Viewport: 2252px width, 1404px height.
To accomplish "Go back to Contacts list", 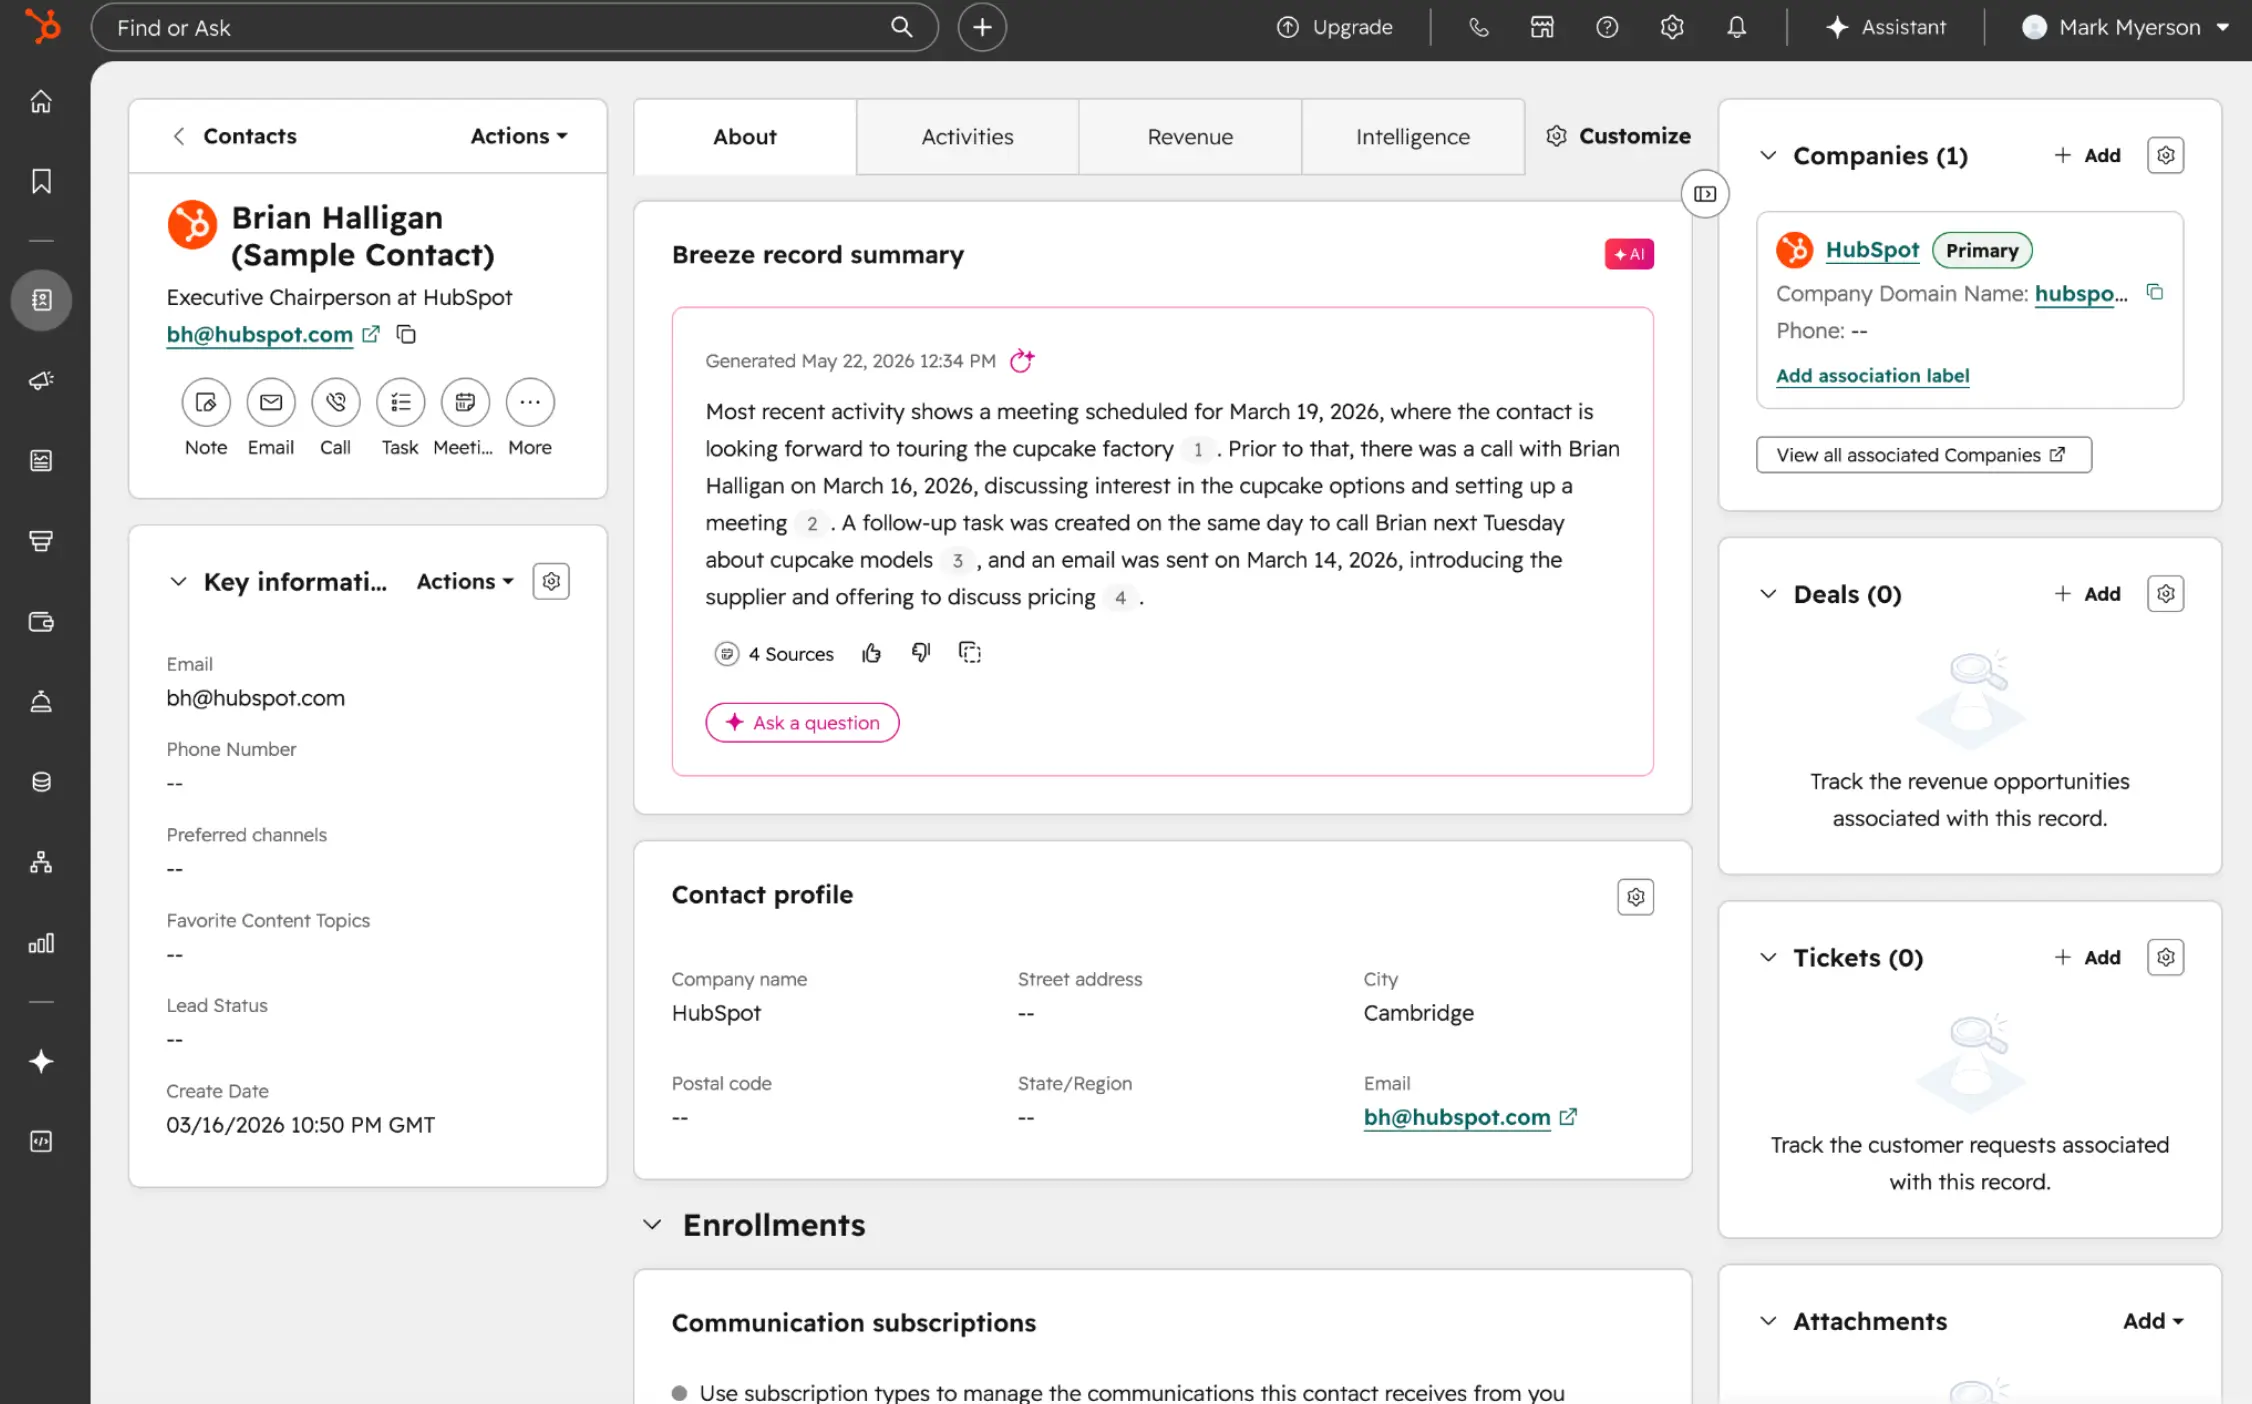I will point(235,136).
